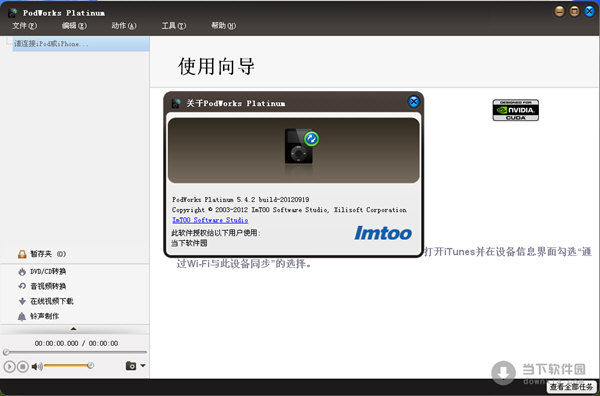Open 铃声制作 ringtone maker

tap(38, 316)
